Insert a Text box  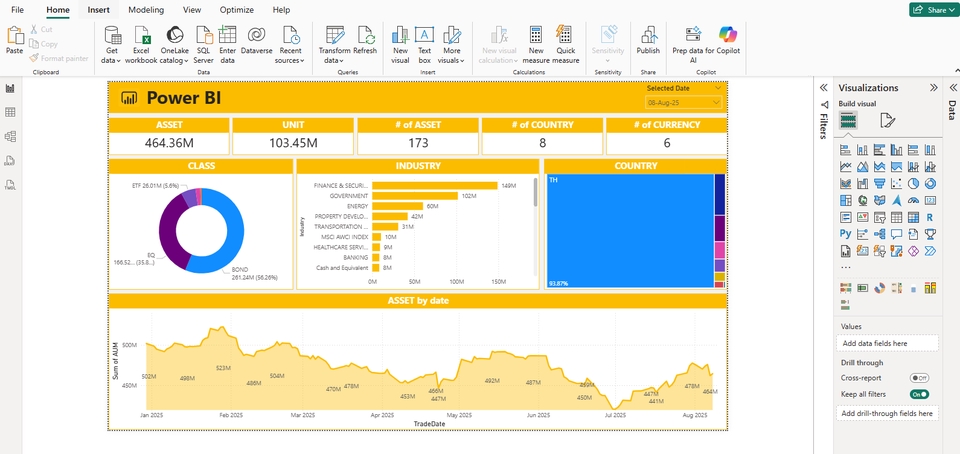425,36
